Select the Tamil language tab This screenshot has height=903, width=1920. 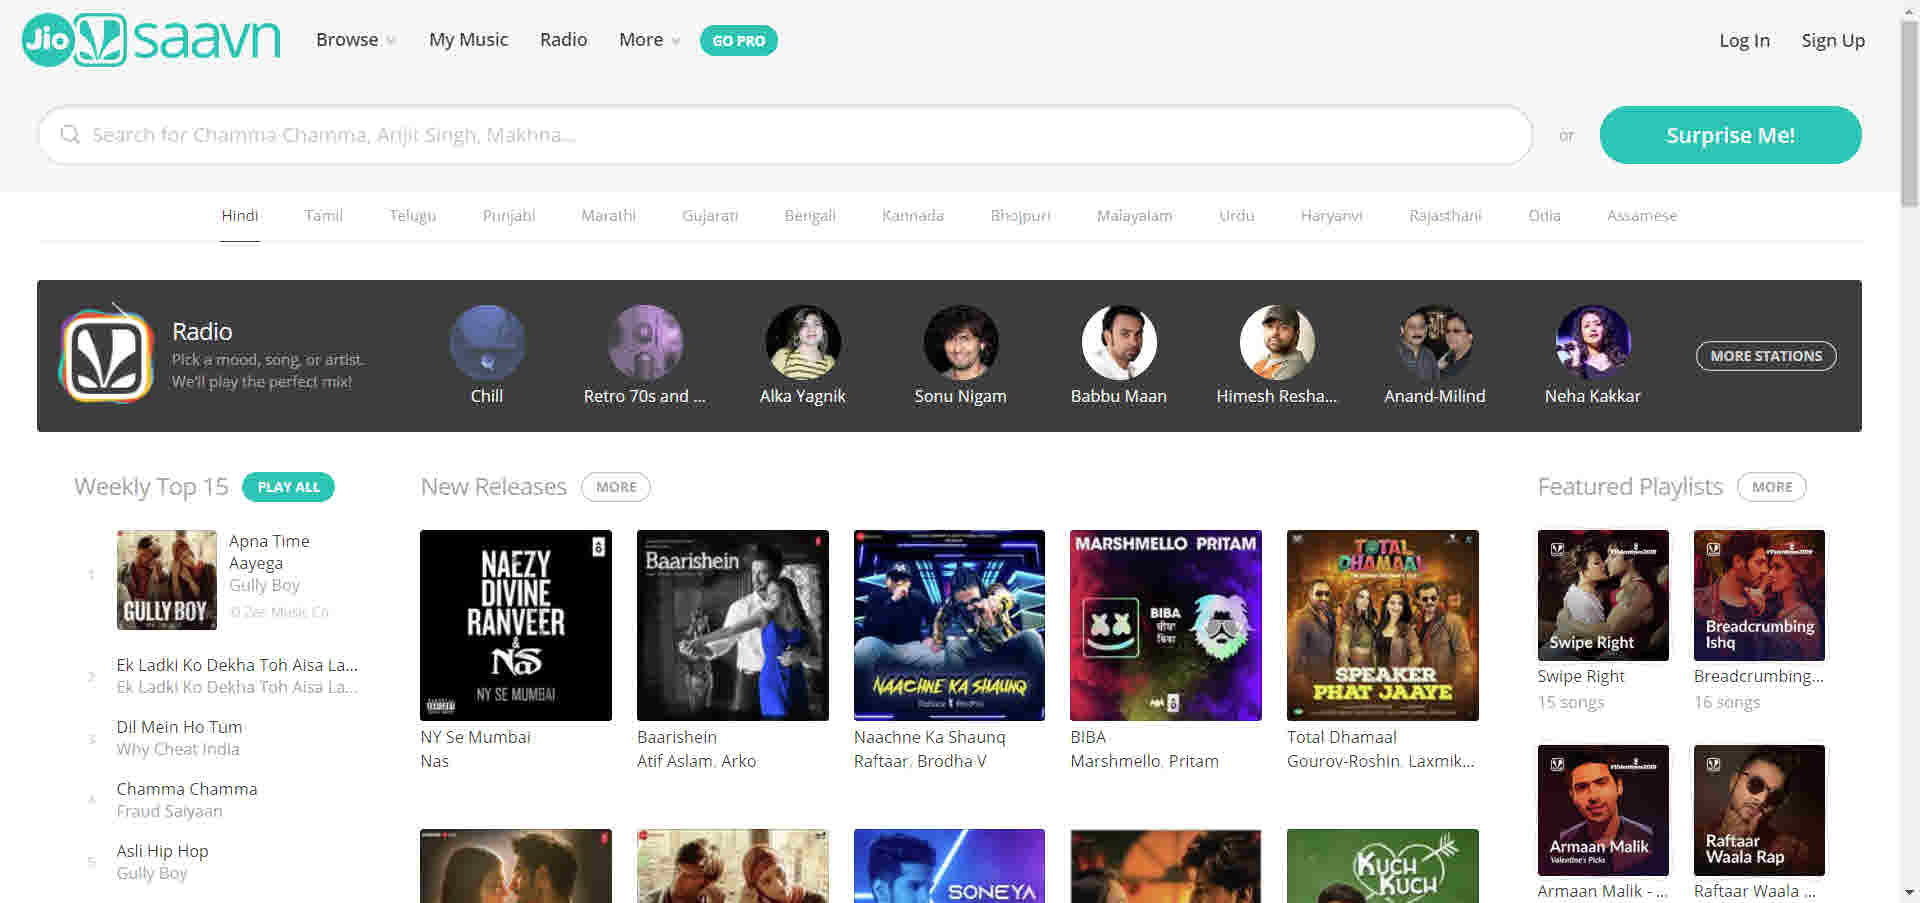pyautogui.click(x=323, y=215)
